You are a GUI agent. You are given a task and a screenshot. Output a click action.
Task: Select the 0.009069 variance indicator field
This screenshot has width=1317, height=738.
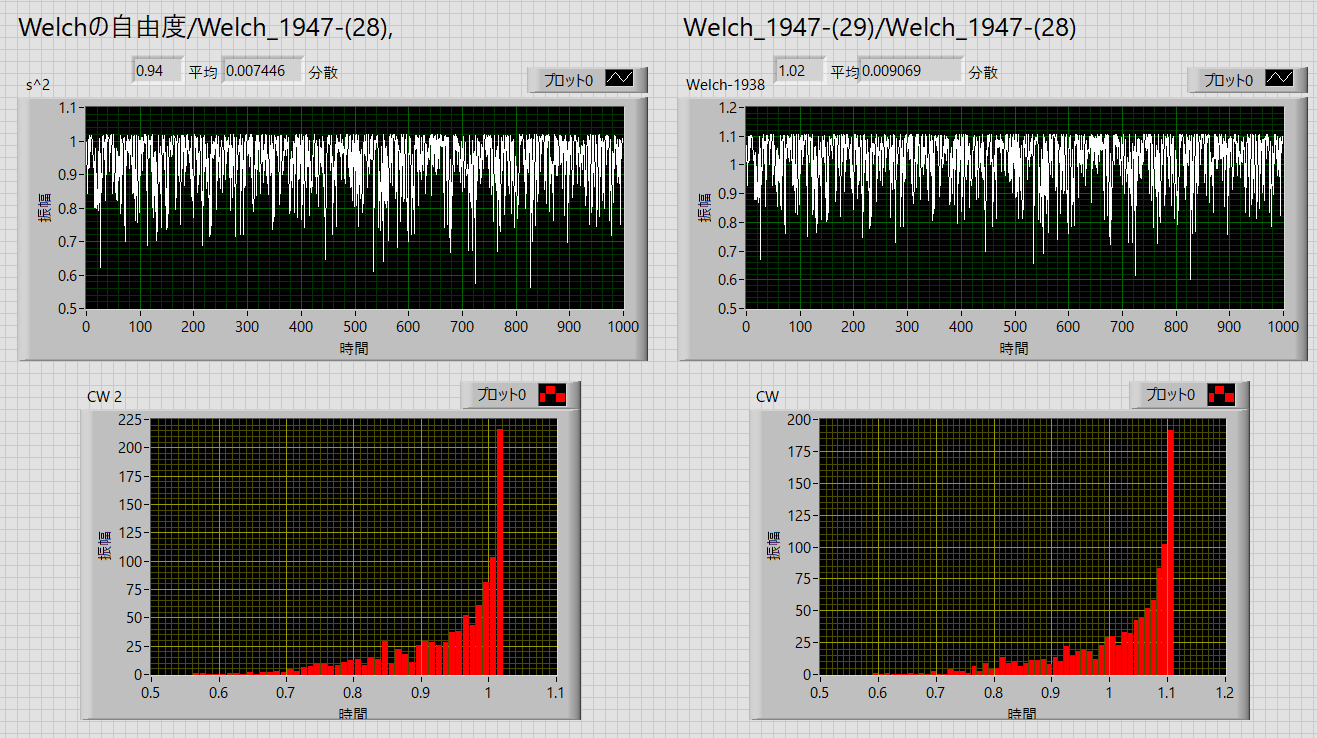coord(909,70)
